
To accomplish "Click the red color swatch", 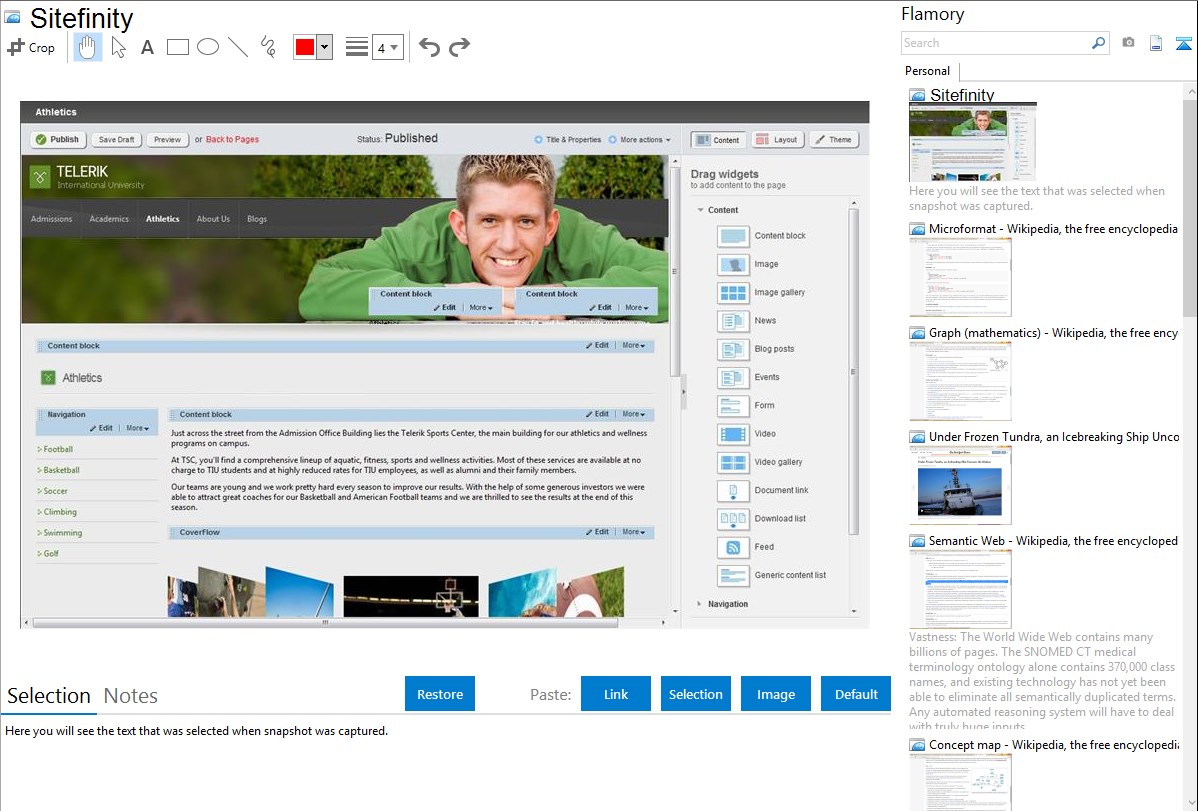I will click(x=305, y=47).
